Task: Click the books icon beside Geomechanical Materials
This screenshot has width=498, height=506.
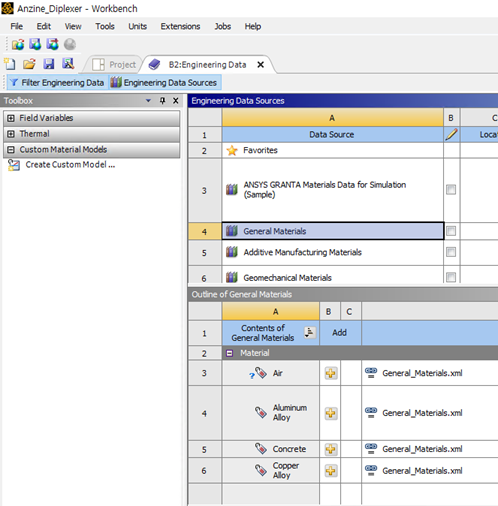Action: point(232,277)
